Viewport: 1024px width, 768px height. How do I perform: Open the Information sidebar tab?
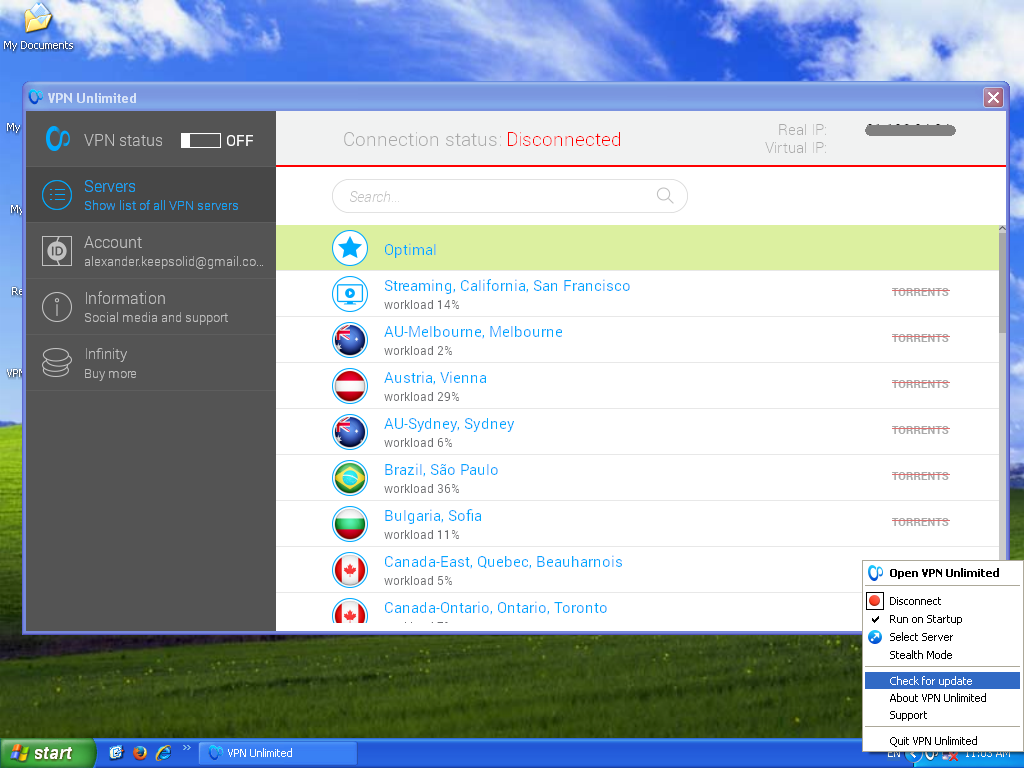point(151,307)
